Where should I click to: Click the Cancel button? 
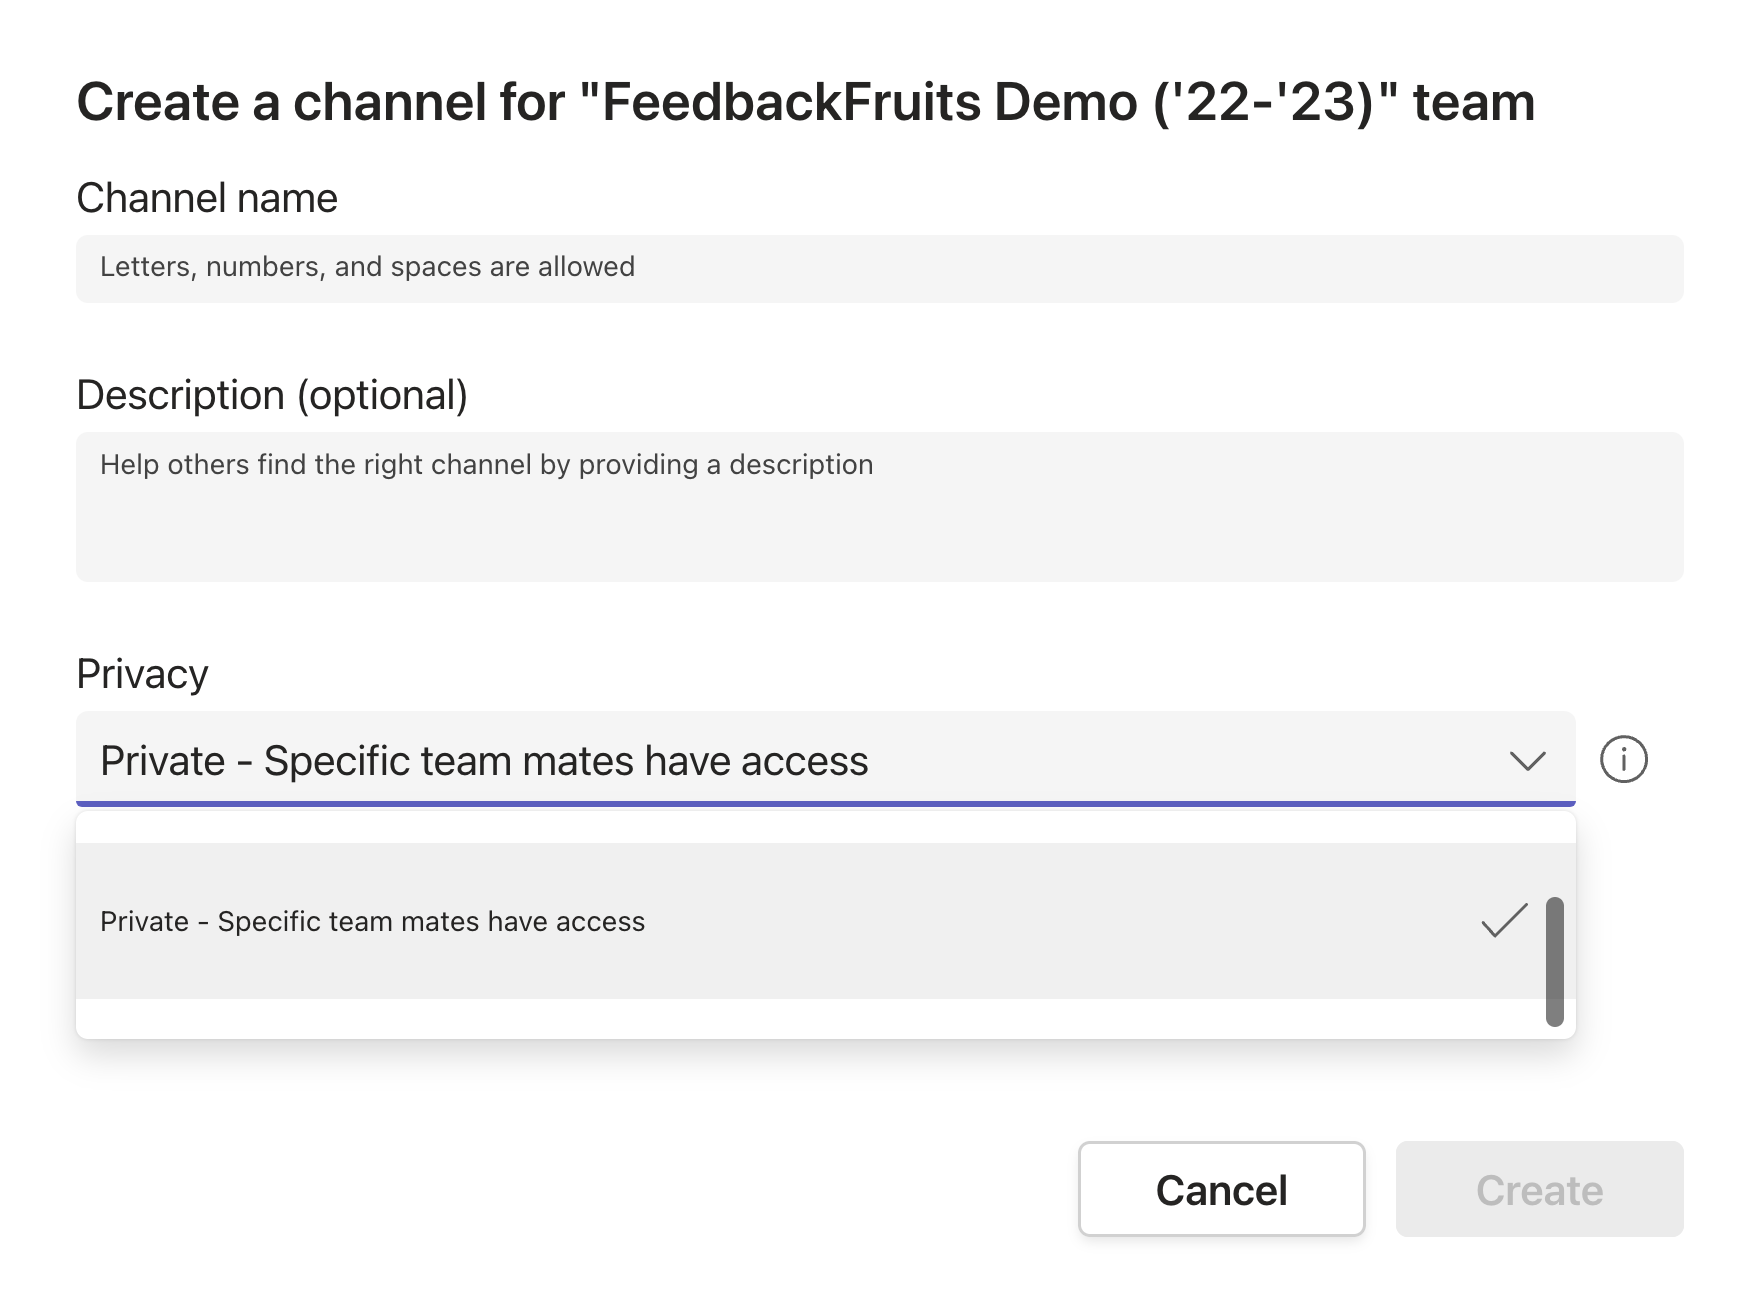[x=1221, y=1189]
